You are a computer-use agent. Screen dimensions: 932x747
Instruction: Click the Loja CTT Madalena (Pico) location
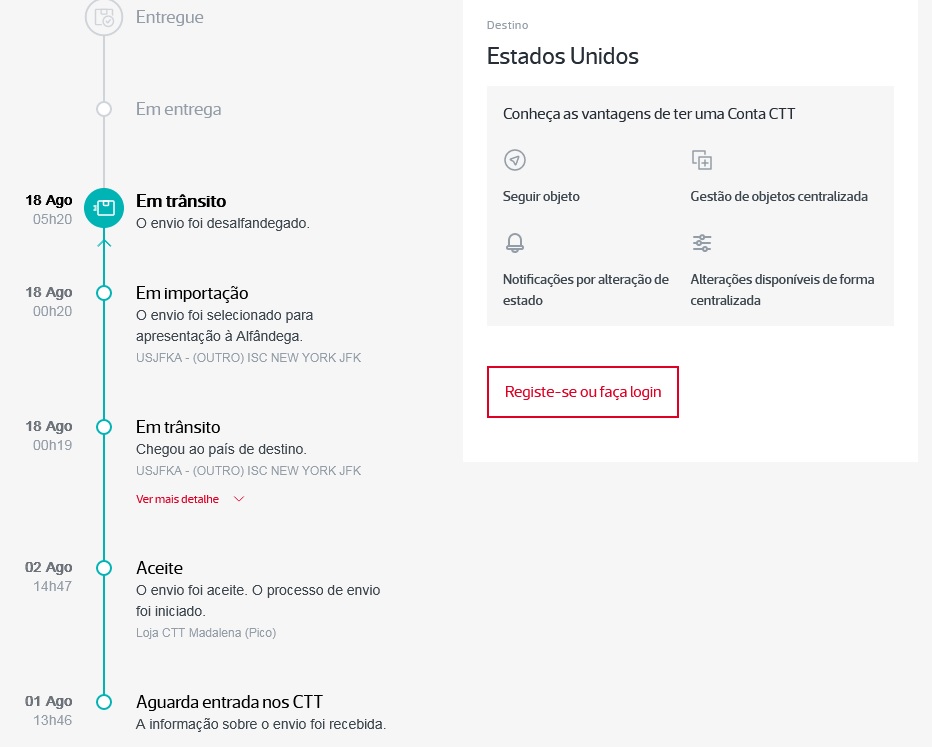pyautogui.click(x=206, y=633)
